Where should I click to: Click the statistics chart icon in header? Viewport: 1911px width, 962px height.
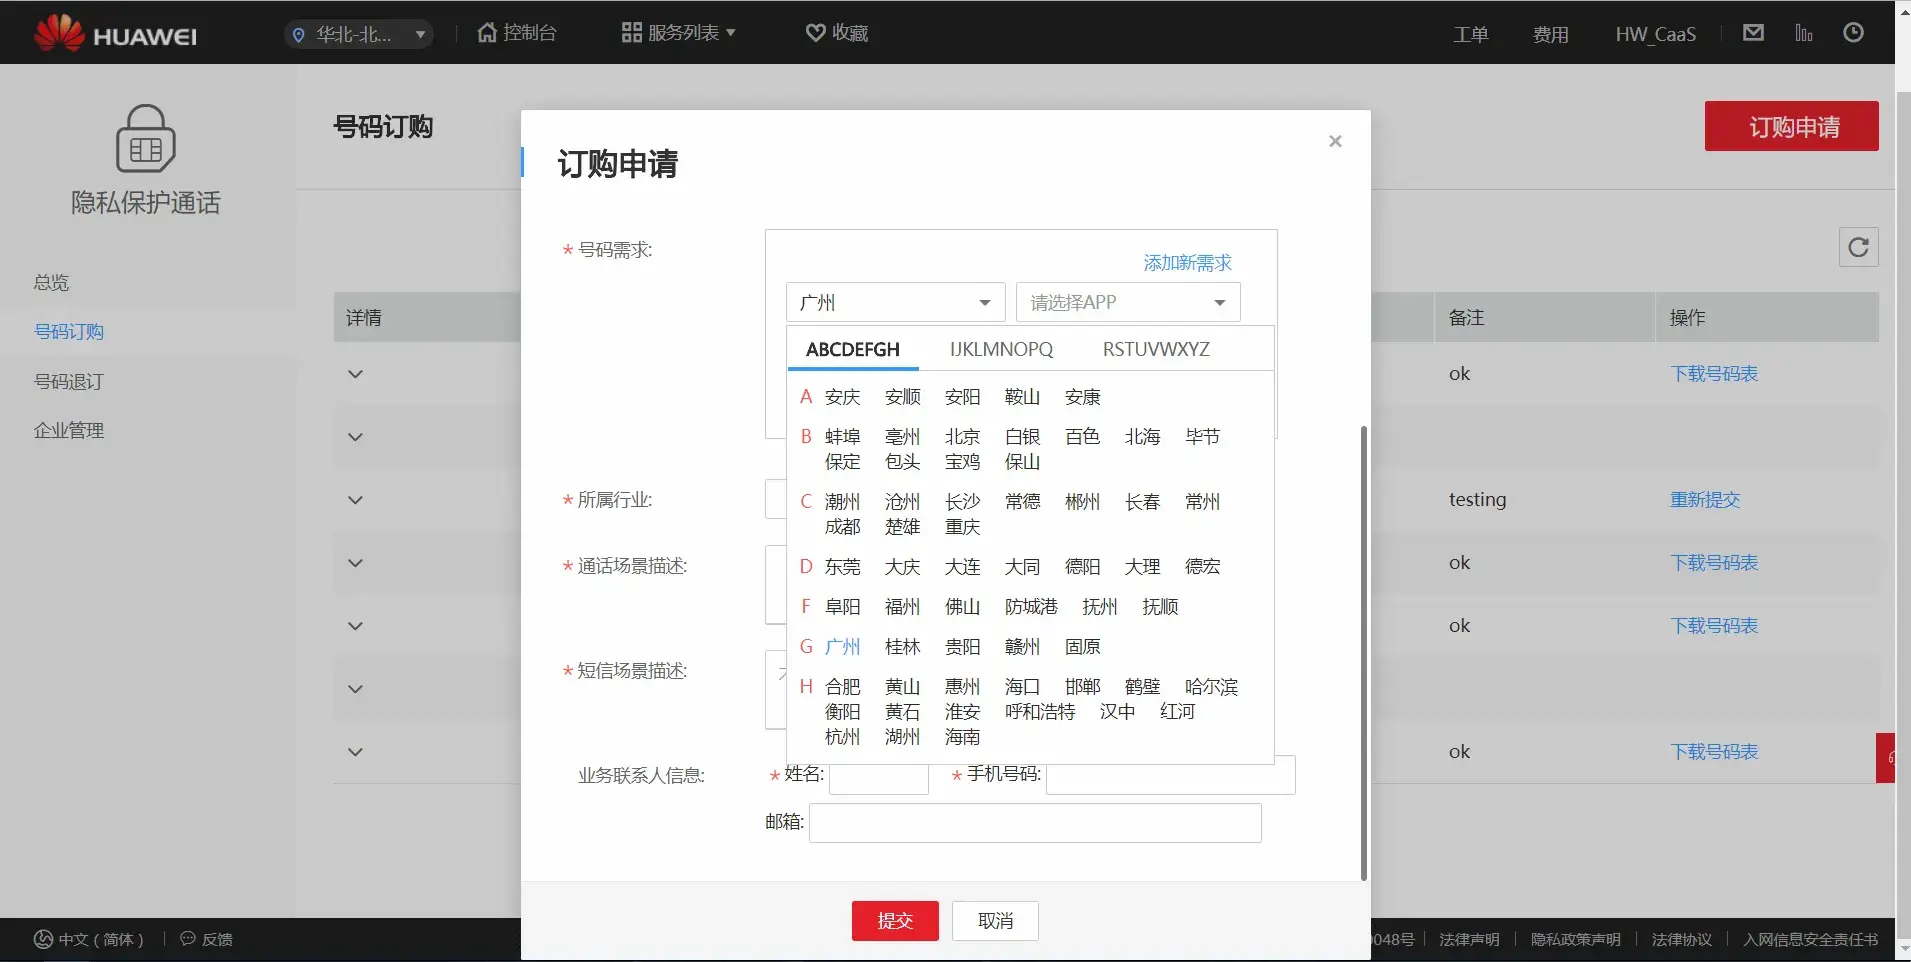click(1803, 33)
